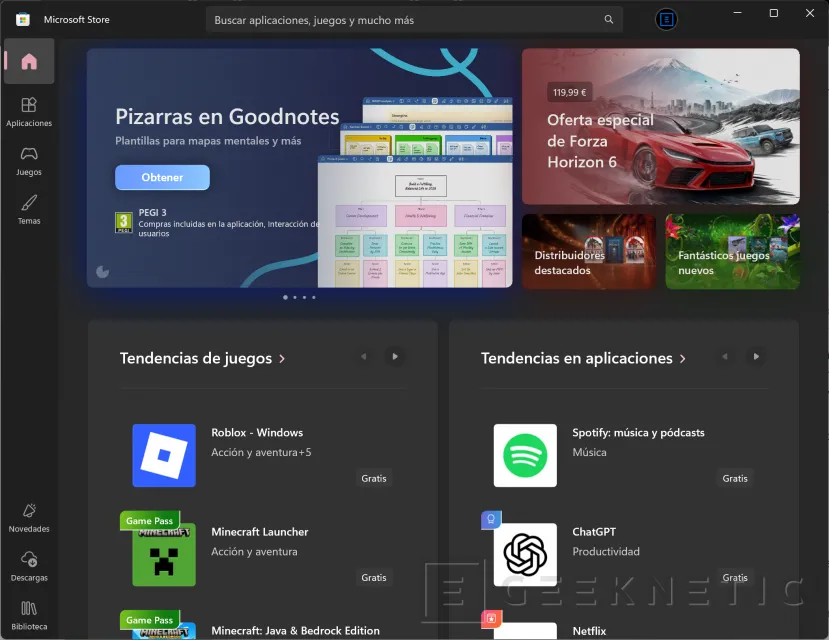Click Gratis price for ChatGPT
This screenshot has width=829, height=640.
735,578
